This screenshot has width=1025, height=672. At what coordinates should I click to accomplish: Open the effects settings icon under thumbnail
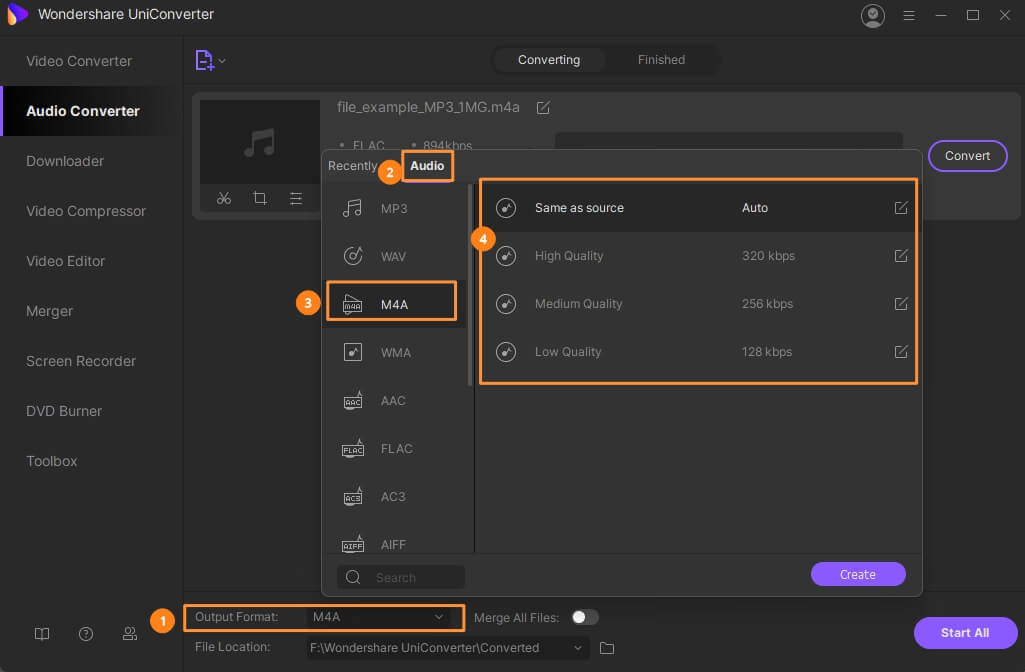pyautogui.click(x=296, y=198)
